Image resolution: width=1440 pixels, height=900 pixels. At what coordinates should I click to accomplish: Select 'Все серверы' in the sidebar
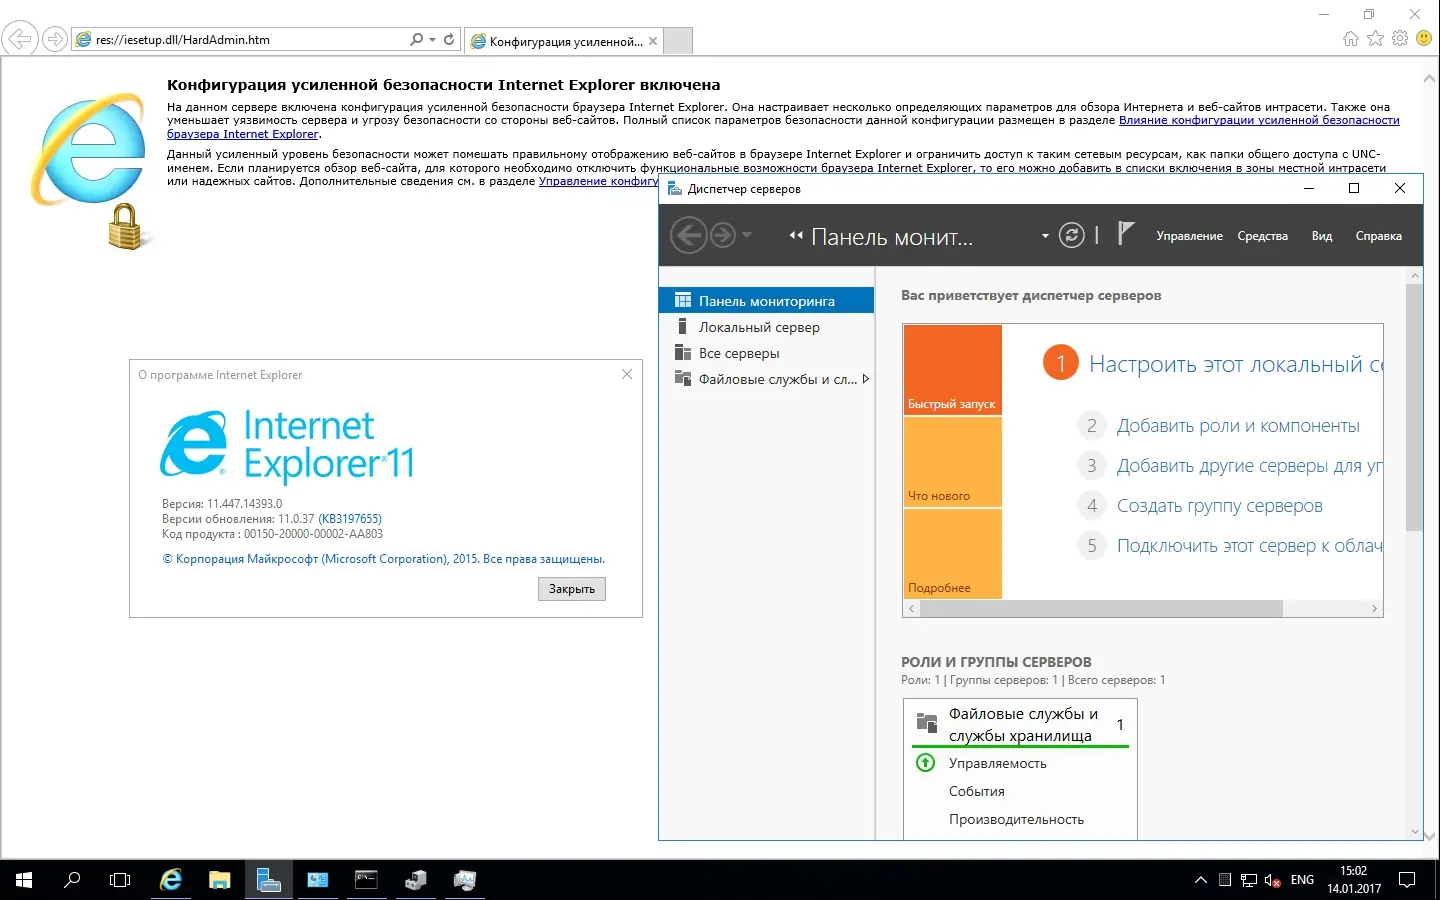pos(767,353)
